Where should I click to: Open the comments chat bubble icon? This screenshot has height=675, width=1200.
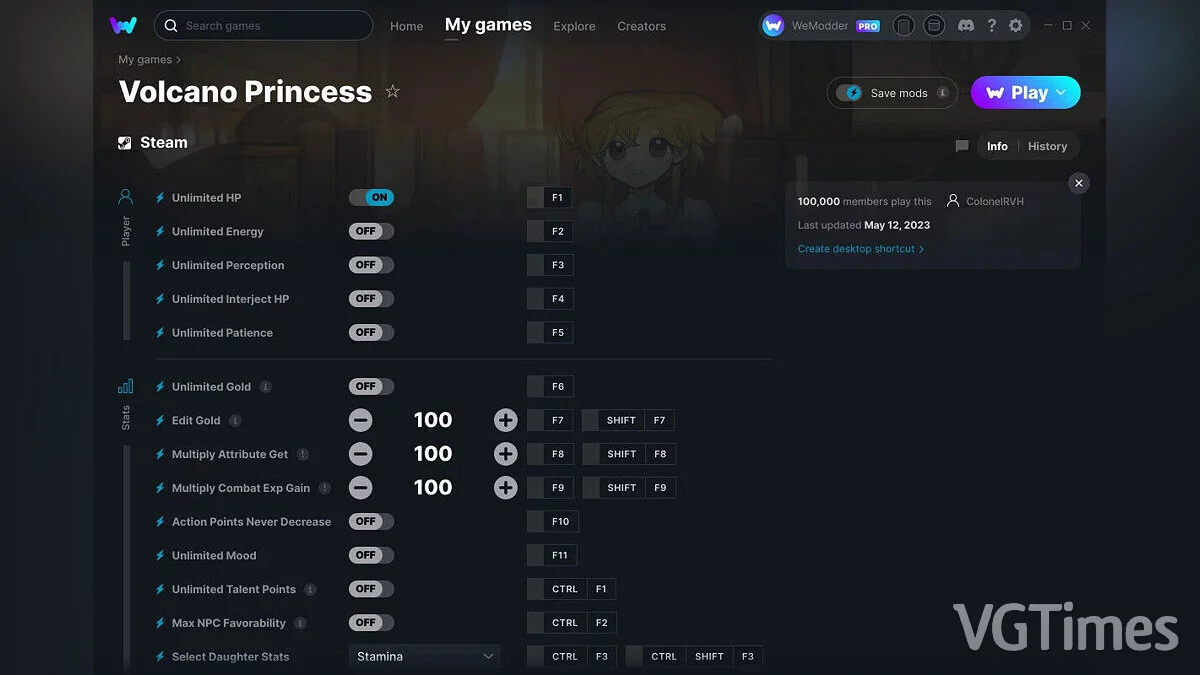[x=962, y=146]
